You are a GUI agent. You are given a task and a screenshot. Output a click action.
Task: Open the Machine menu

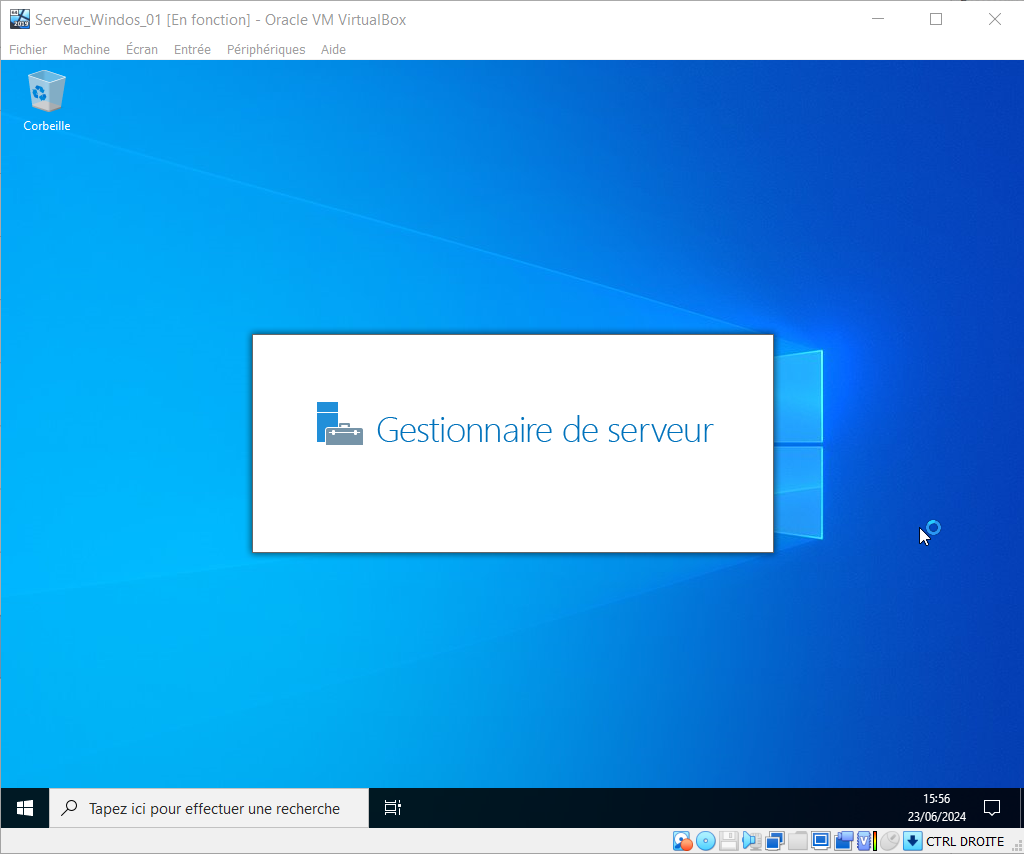point(86,49)
